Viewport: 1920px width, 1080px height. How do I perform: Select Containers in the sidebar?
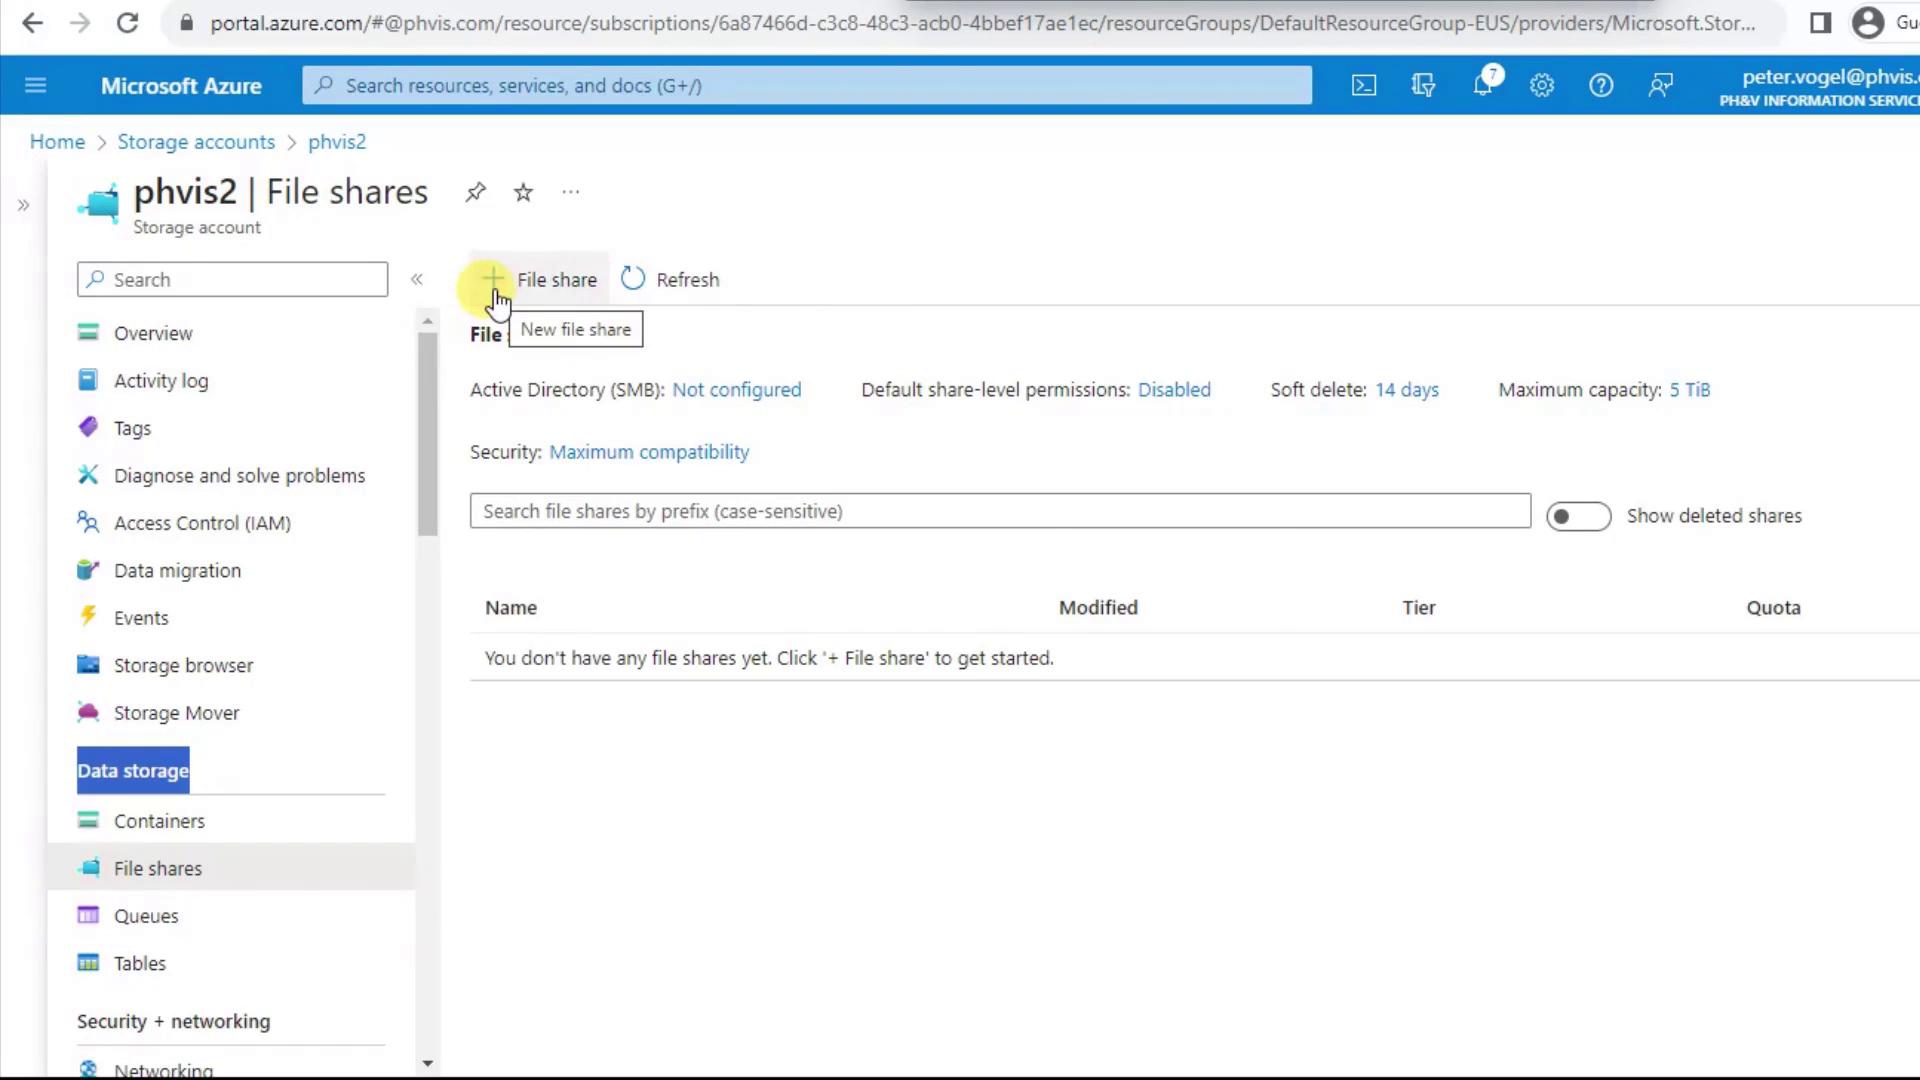[x=159, y=821]
